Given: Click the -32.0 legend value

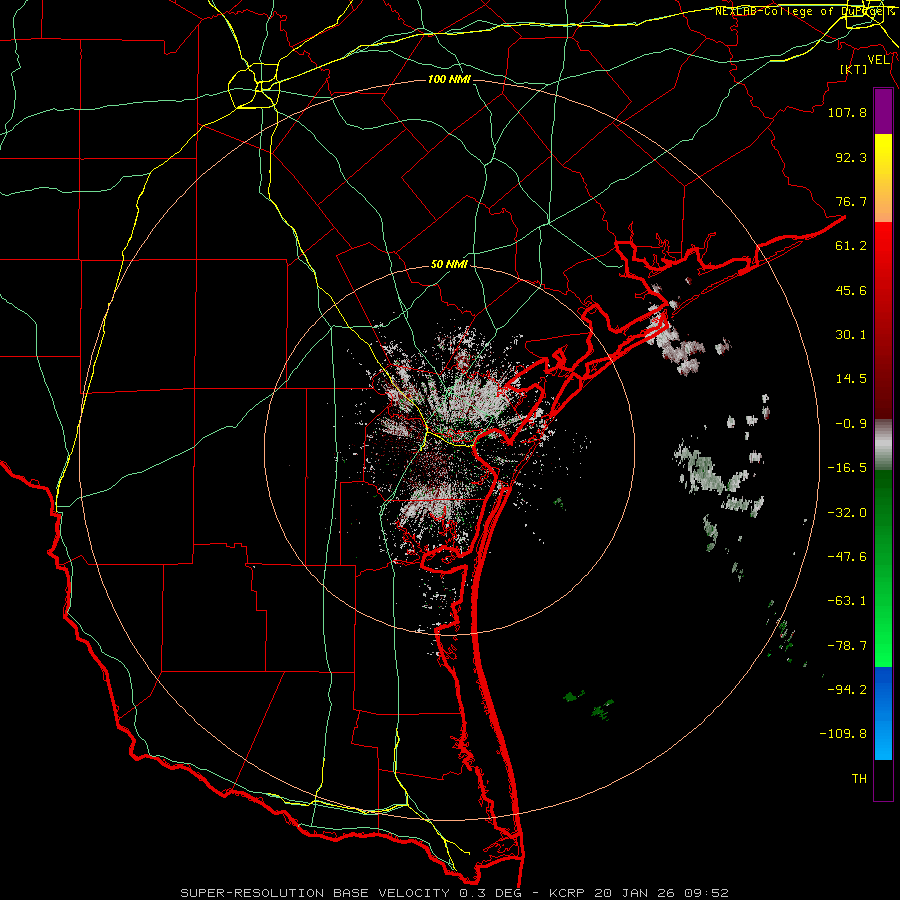Looking at the screenshot, I should [x=847, y=513].
